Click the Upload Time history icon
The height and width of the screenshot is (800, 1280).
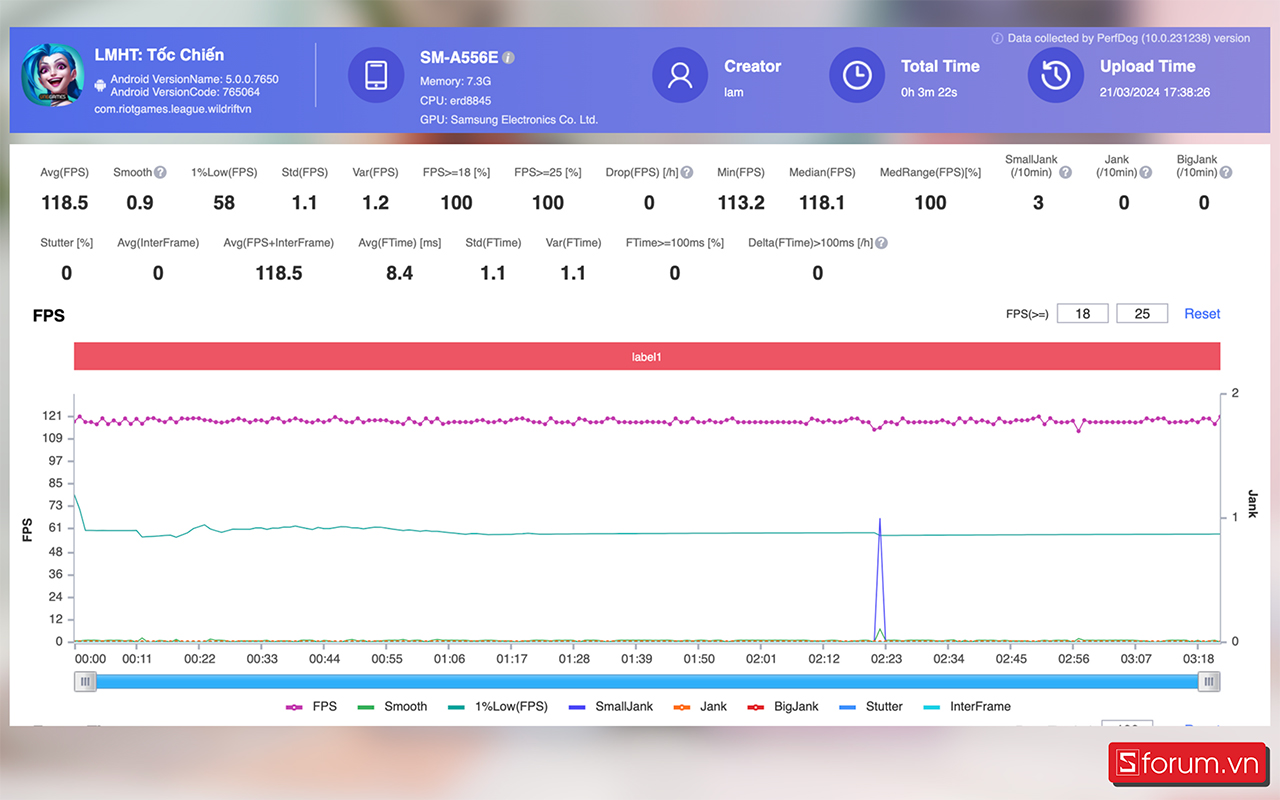click(x=1056, y=75)
